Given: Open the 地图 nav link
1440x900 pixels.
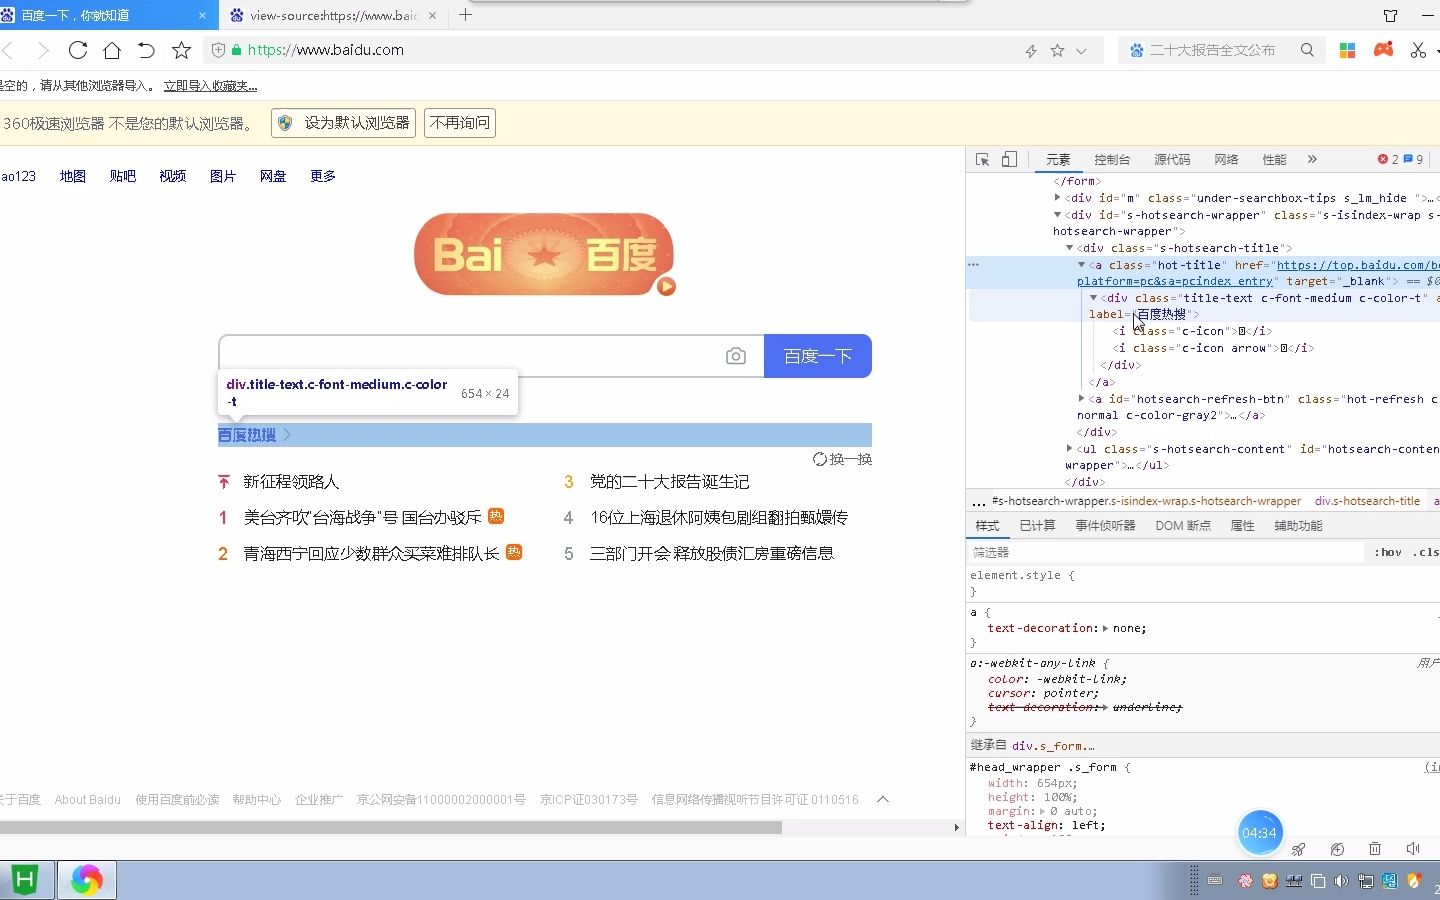Looking at the screenshot, I should pos(73,176).
